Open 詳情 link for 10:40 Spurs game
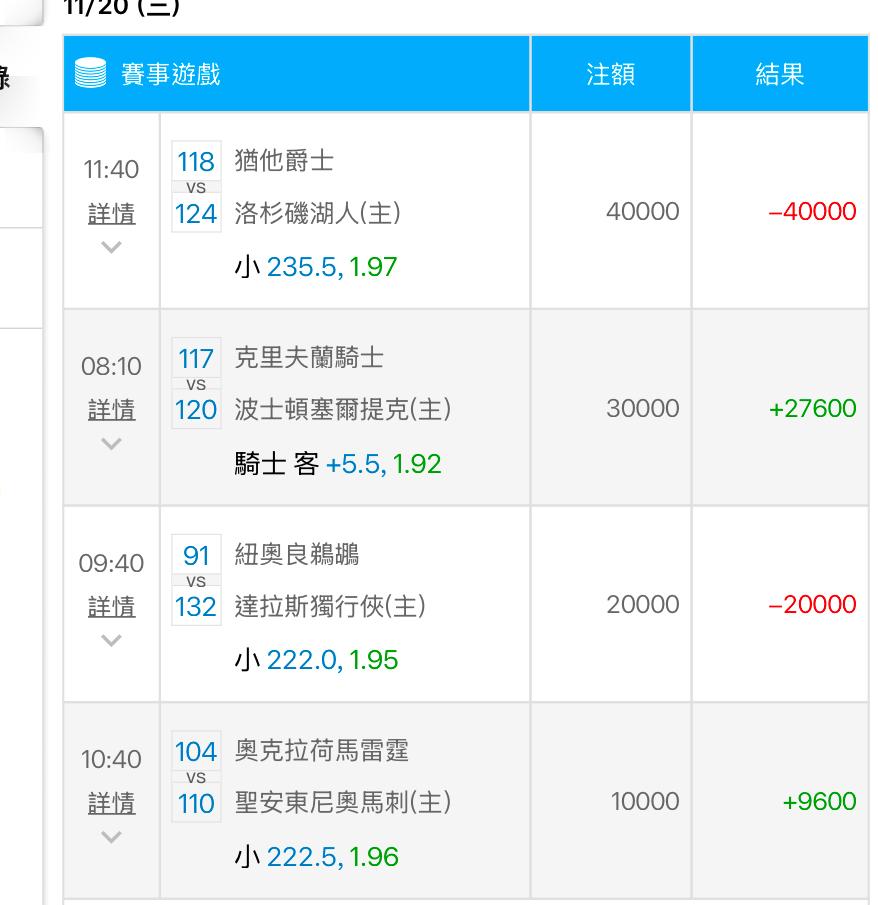 (x=111, y=803)
